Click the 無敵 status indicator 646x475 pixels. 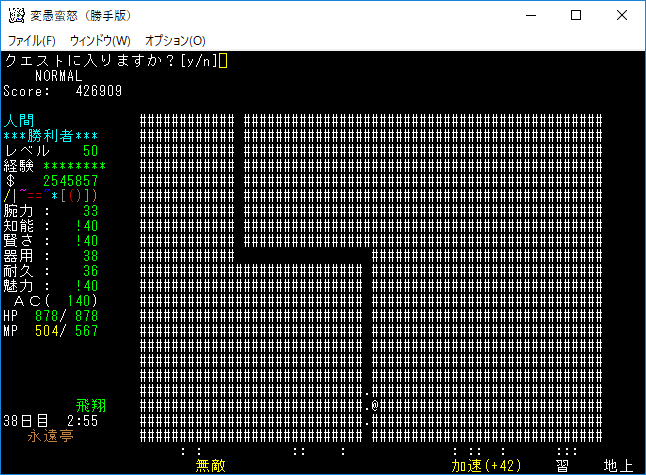211,466
